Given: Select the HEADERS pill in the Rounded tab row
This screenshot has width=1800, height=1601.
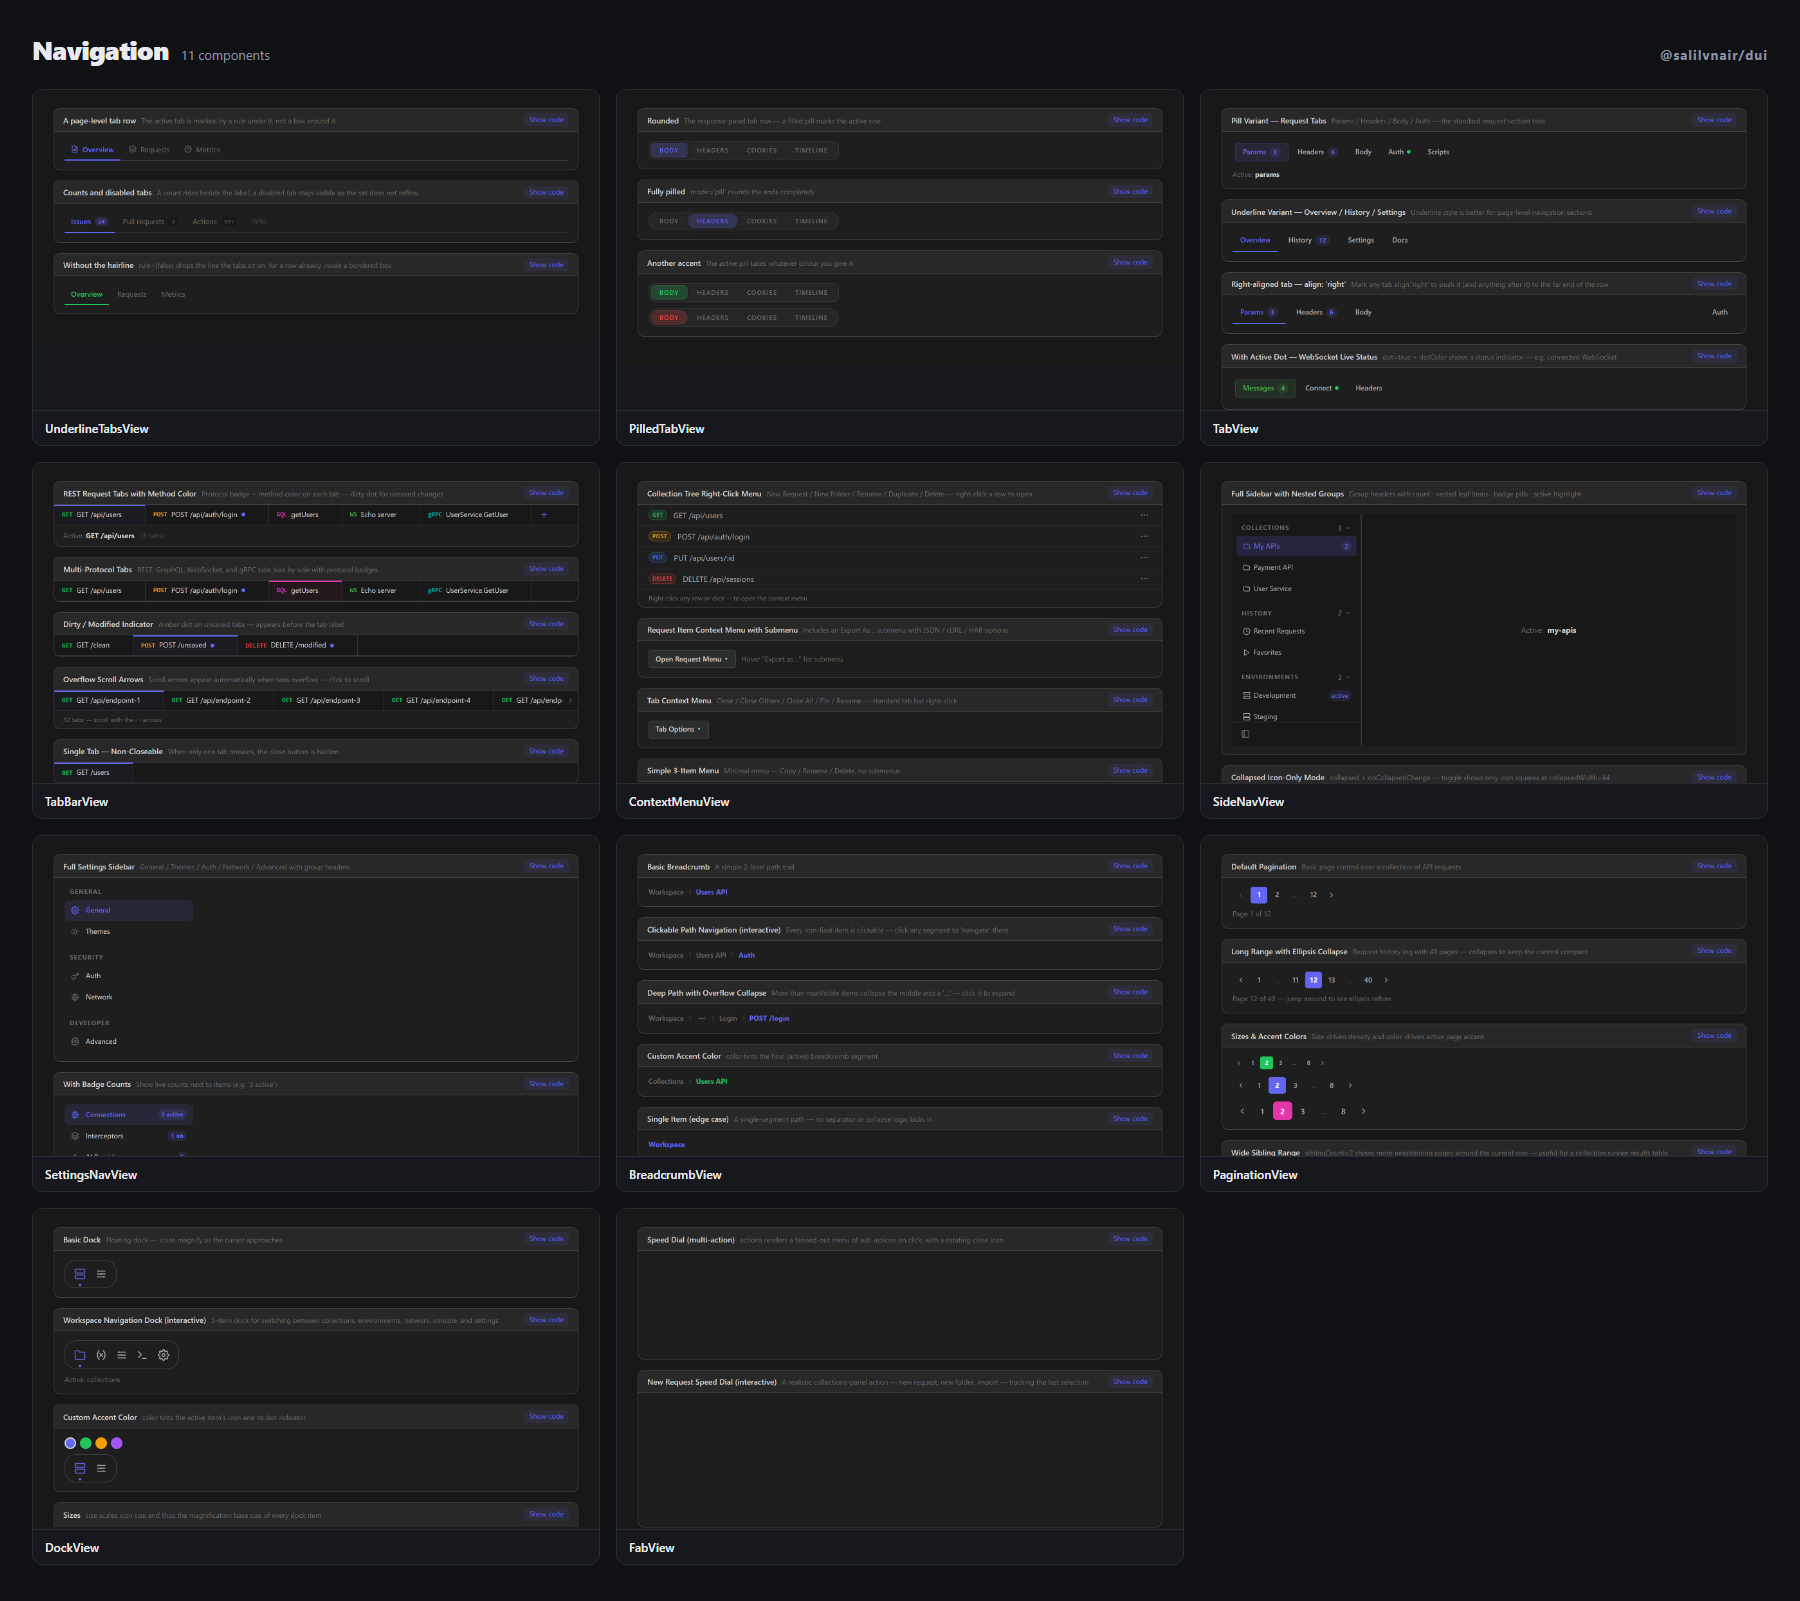Looking at the screenshot, I should [713, 151].
